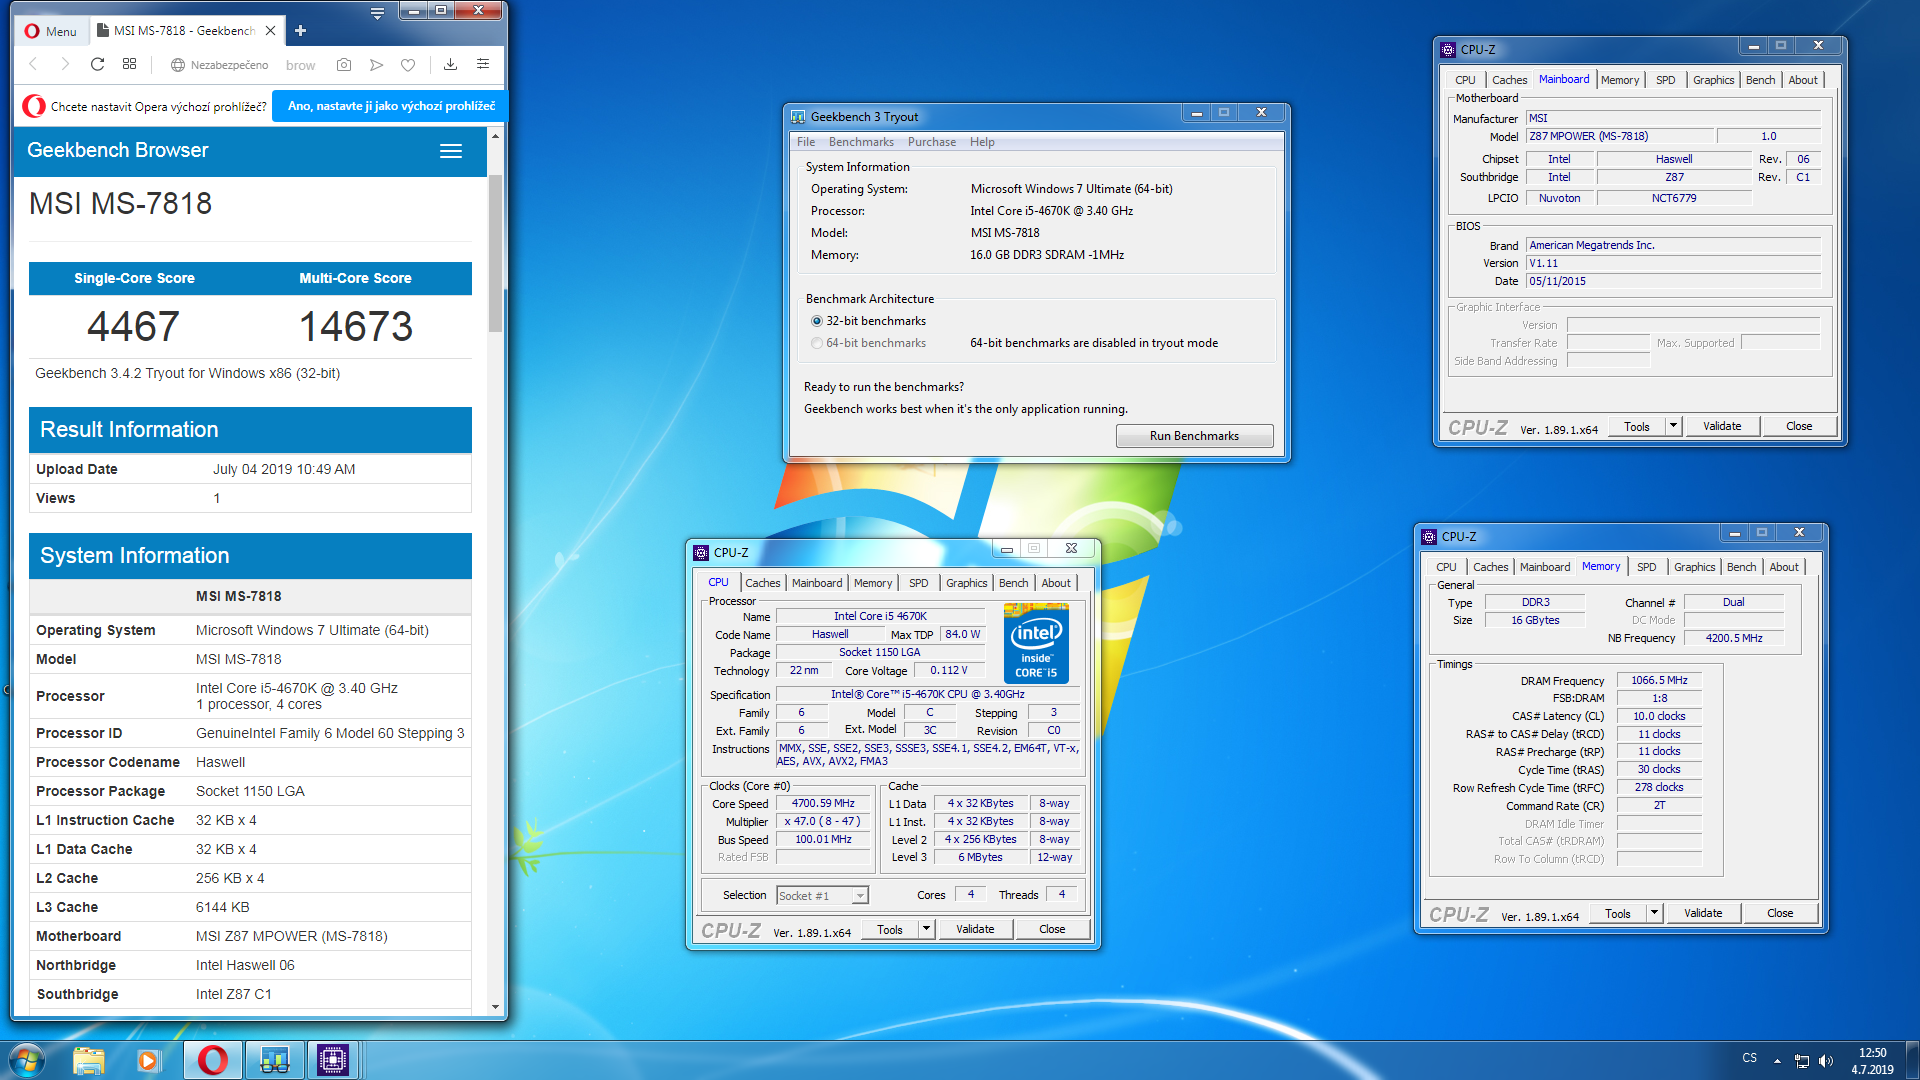Image resolution: width=1920 pixels, height=1080 pixels.
Task: Open File menu in Geekbench 3 Tryout
Action: pyautogui.click(x=806, y=142)
